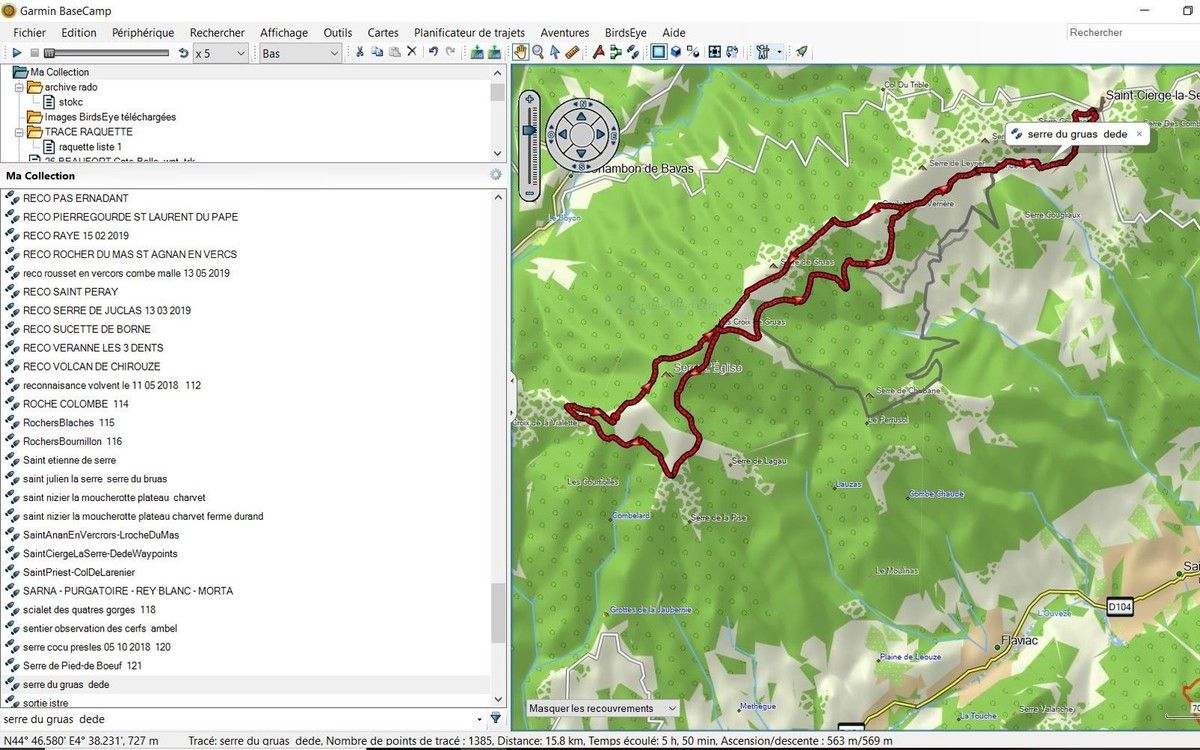Select the Hand pan tool

pos(521,52)
